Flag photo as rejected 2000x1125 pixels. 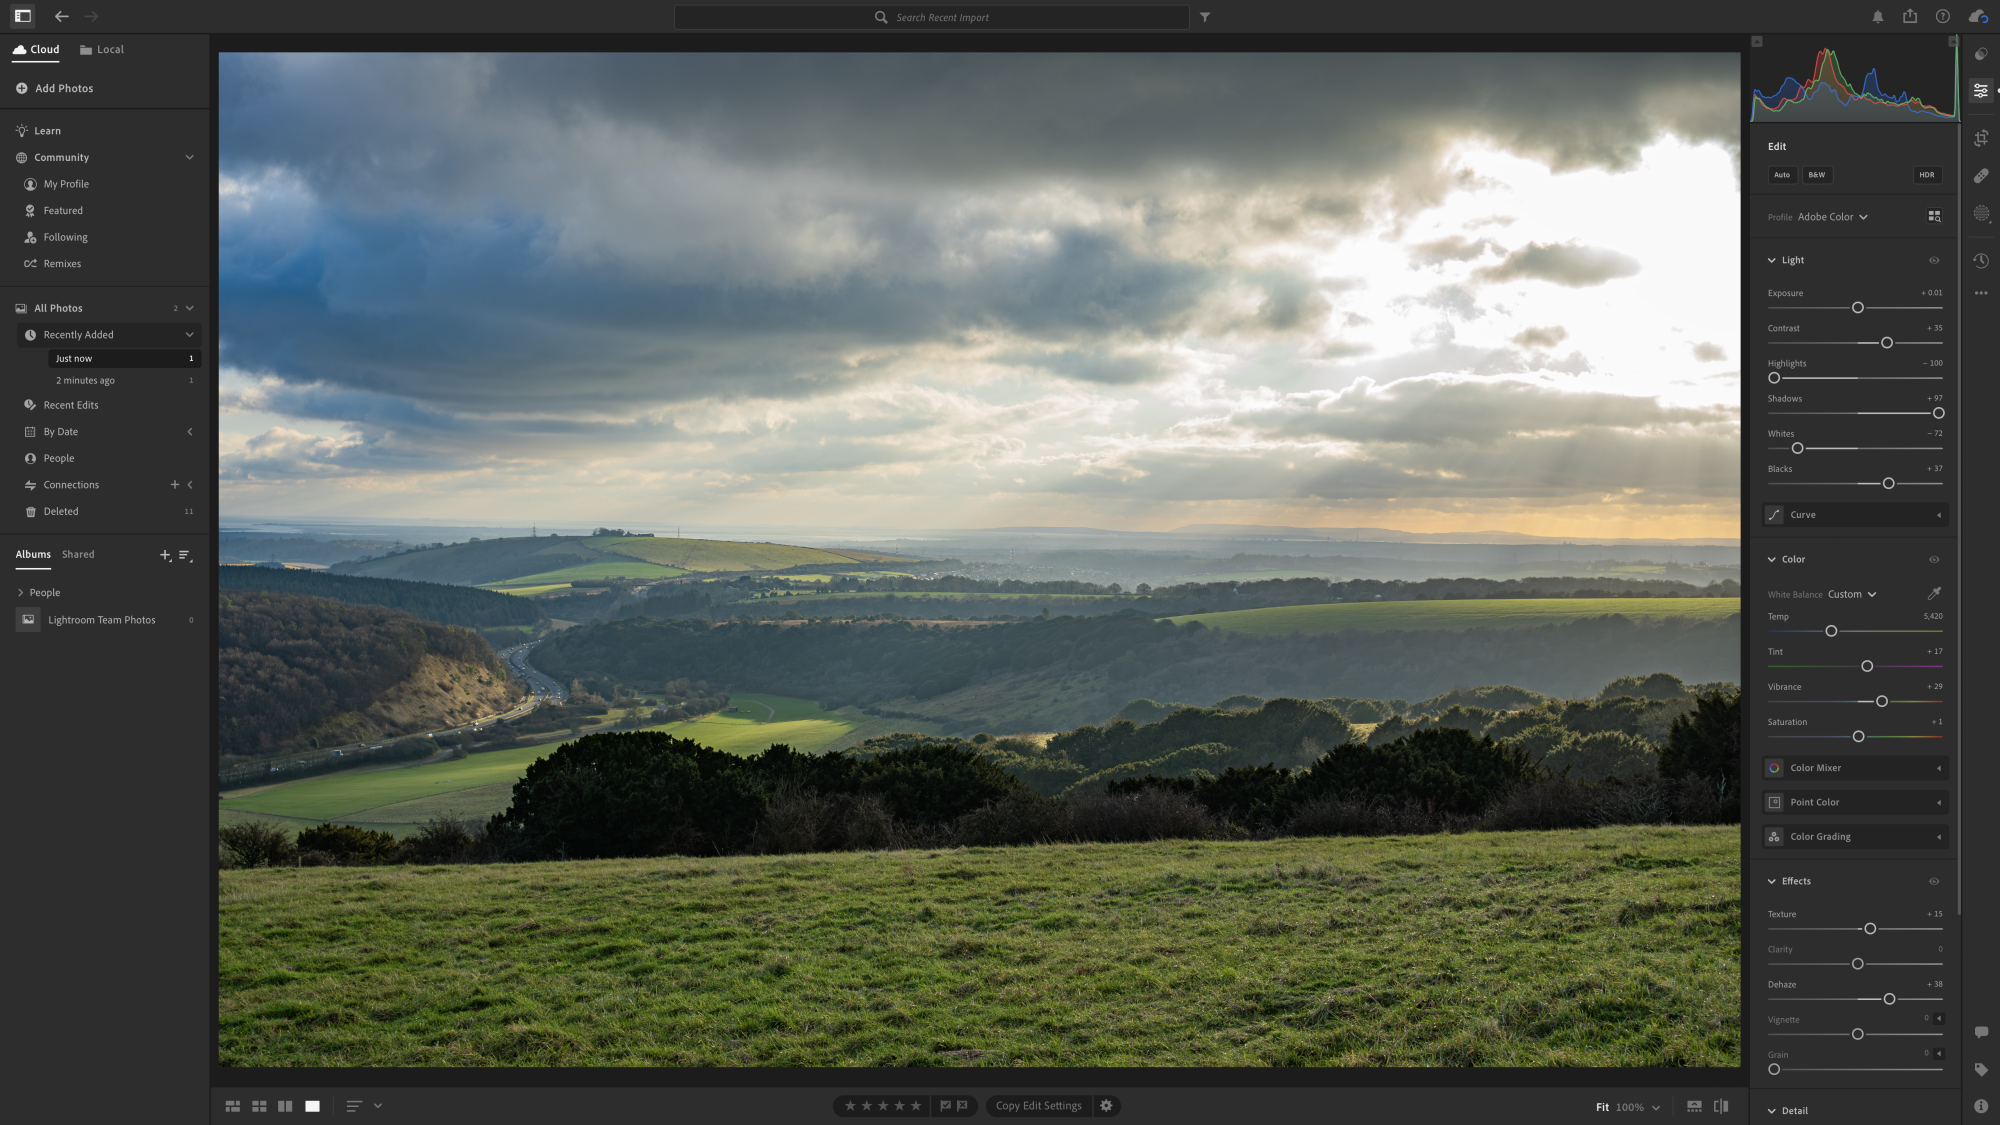(x=962, y=1106)
